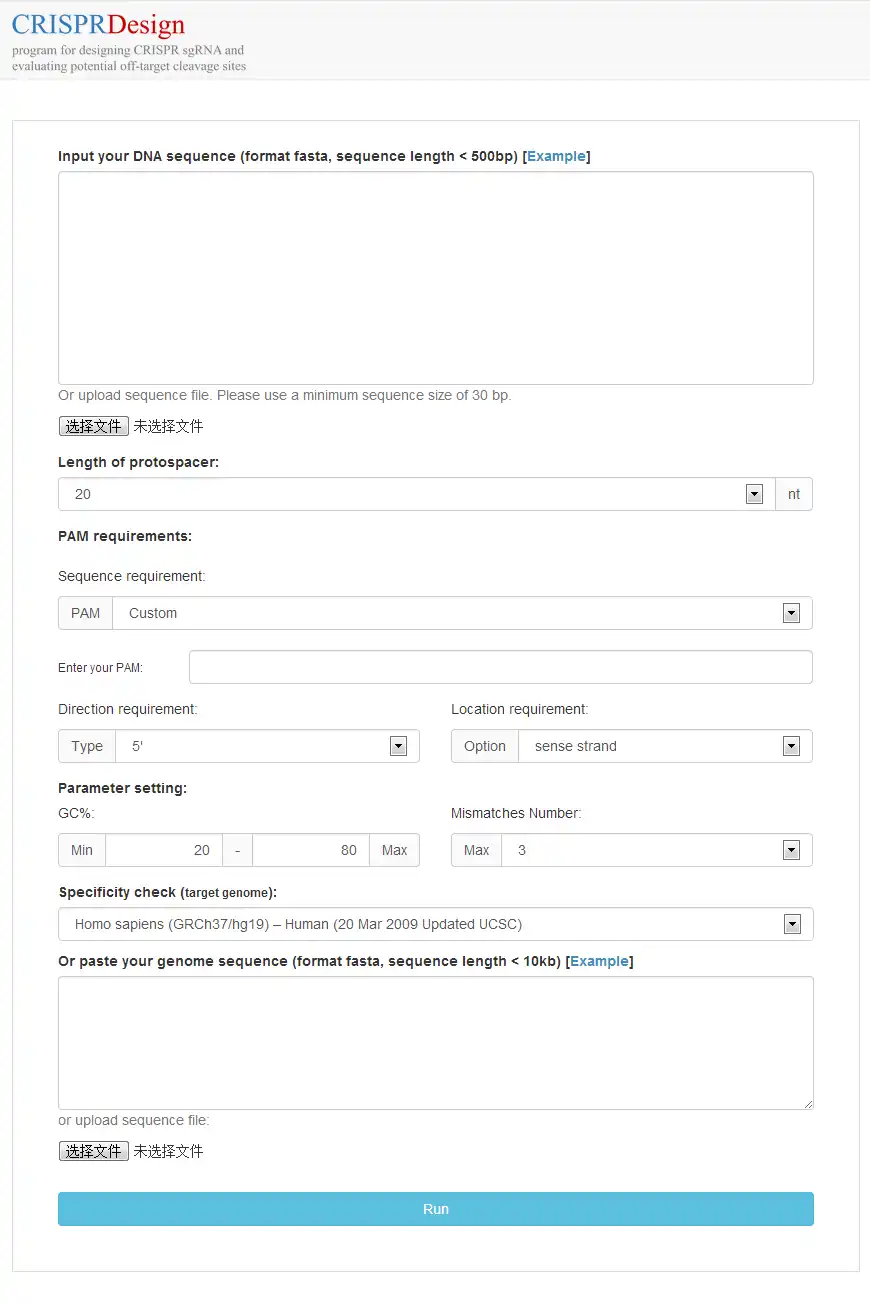Click the GC% minimum value field
Image resolution: width=870 pixels, height=1305 pixels.
[163, 850]
